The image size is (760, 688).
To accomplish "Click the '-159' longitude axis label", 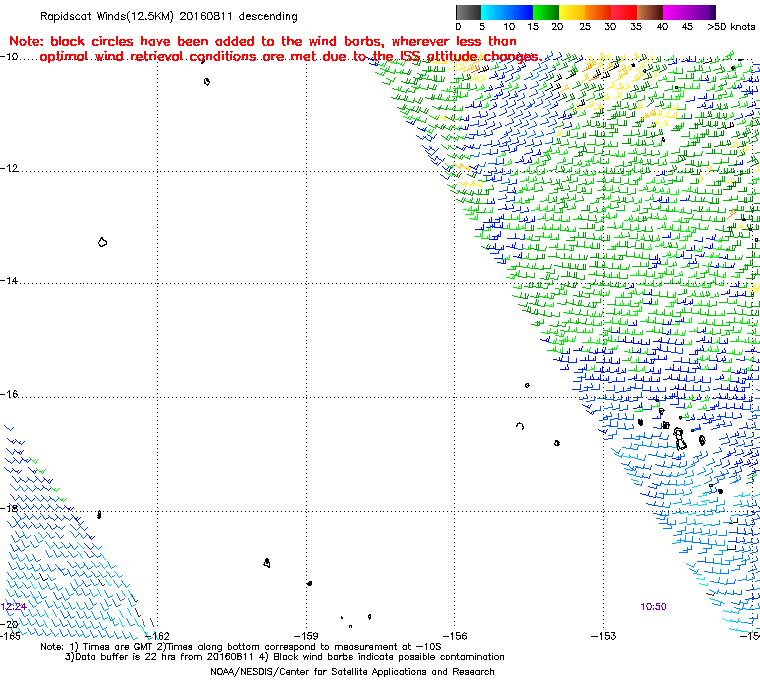I will 306,636.
